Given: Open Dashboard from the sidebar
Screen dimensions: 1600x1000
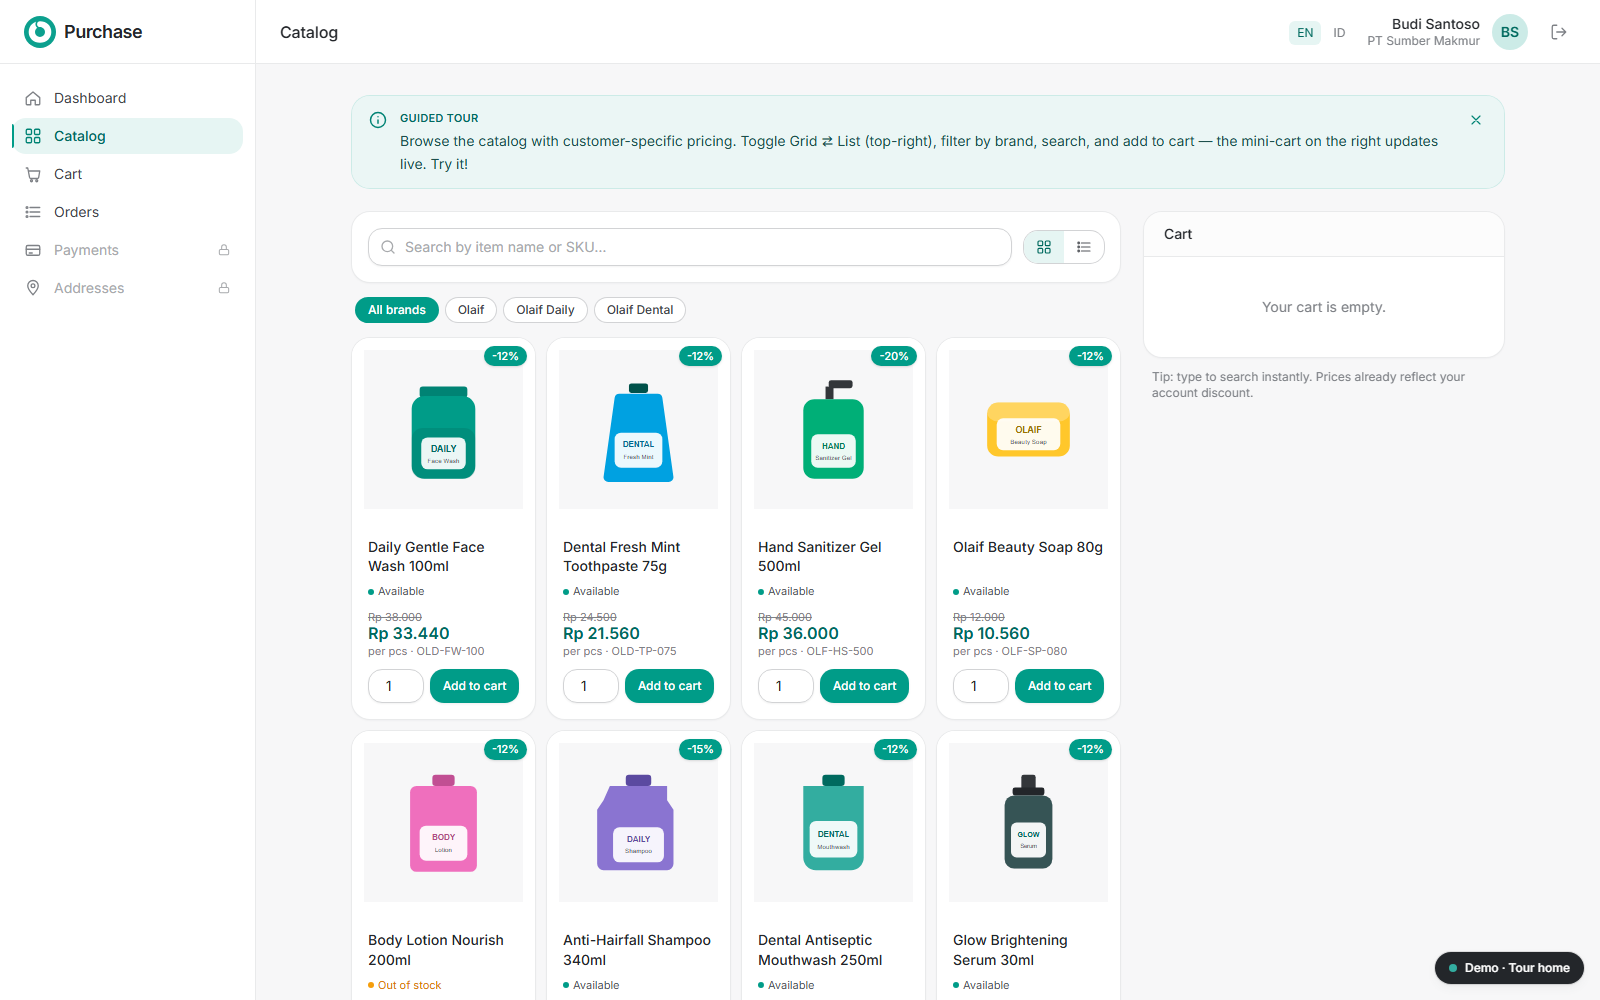Looking at the screenshot, I should [x=127, y=98].
